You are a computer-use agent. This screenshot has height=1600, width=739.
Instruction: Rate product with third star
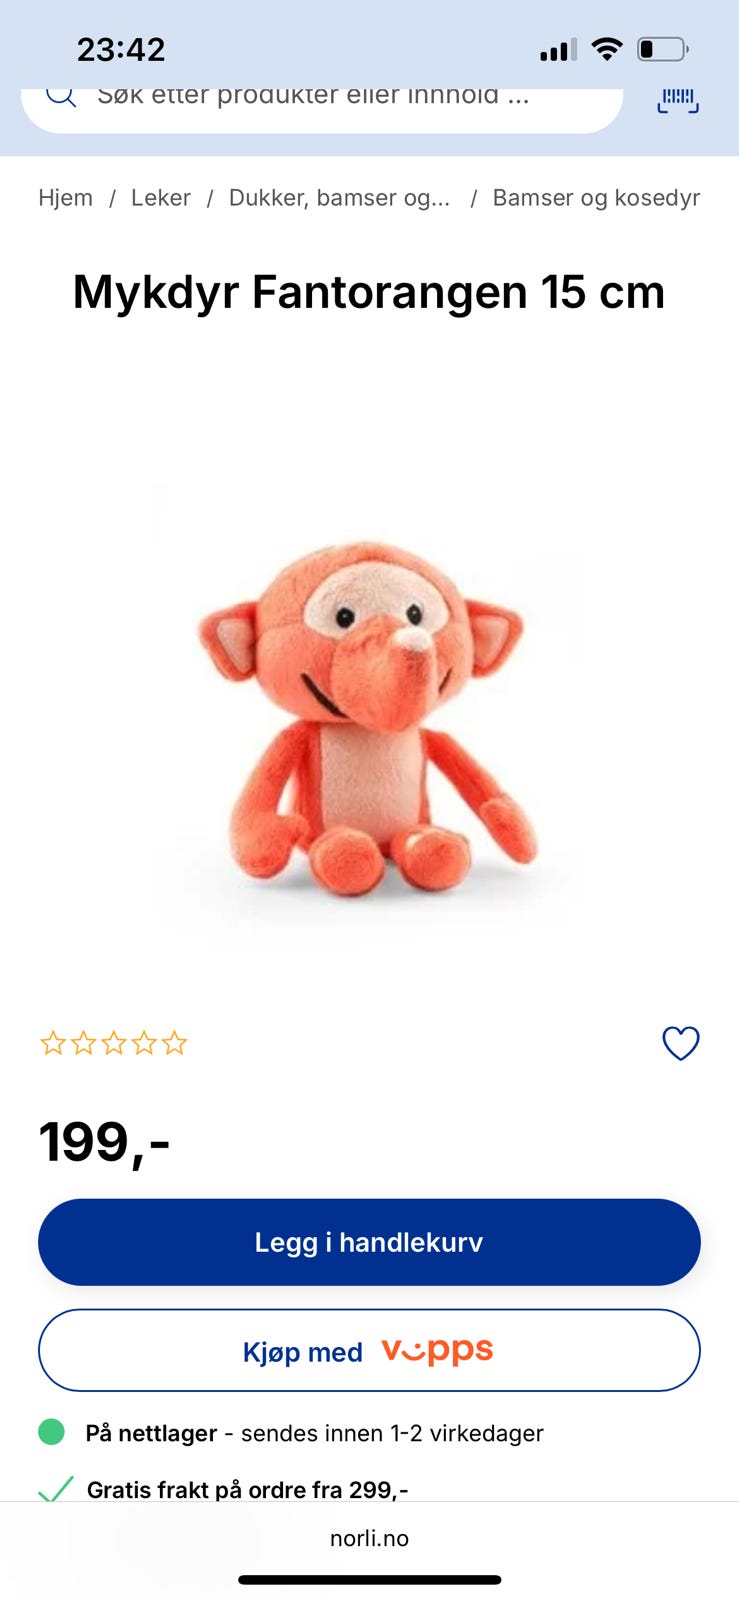click(x=114, y=1044)
